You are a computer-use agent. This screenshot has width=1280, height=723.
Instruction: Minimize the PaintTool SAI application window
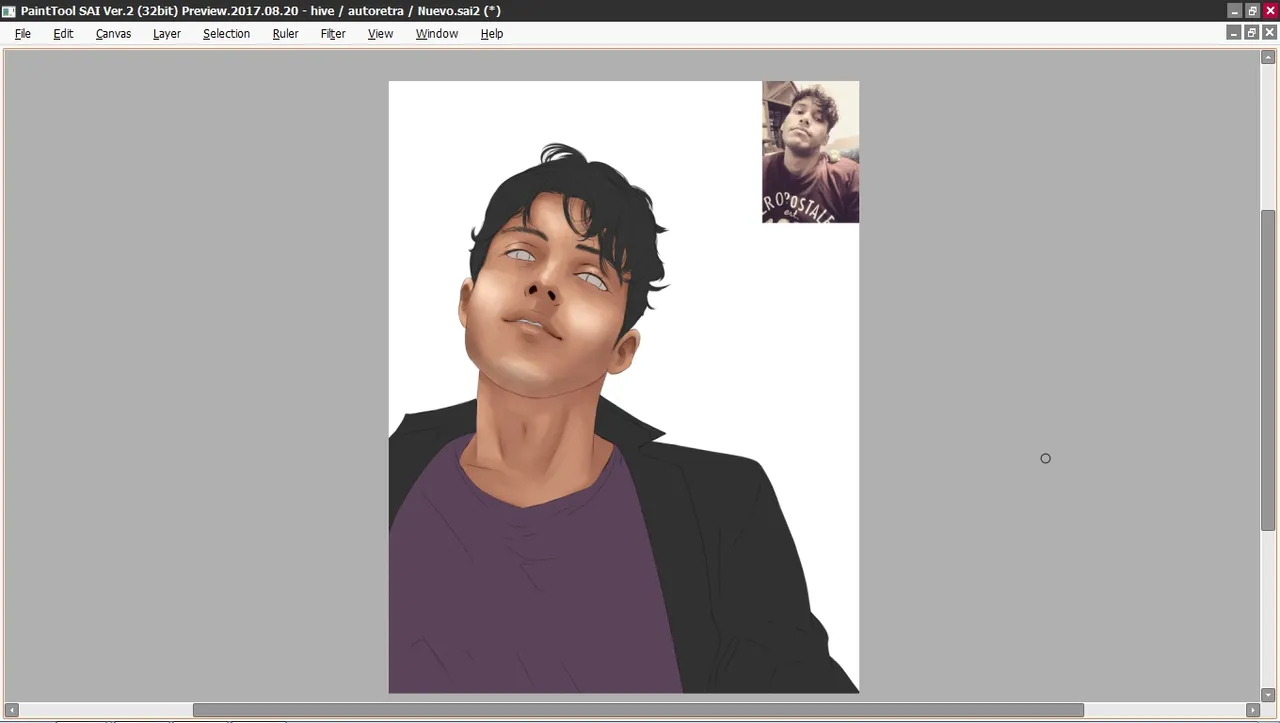coord(1234,11)
